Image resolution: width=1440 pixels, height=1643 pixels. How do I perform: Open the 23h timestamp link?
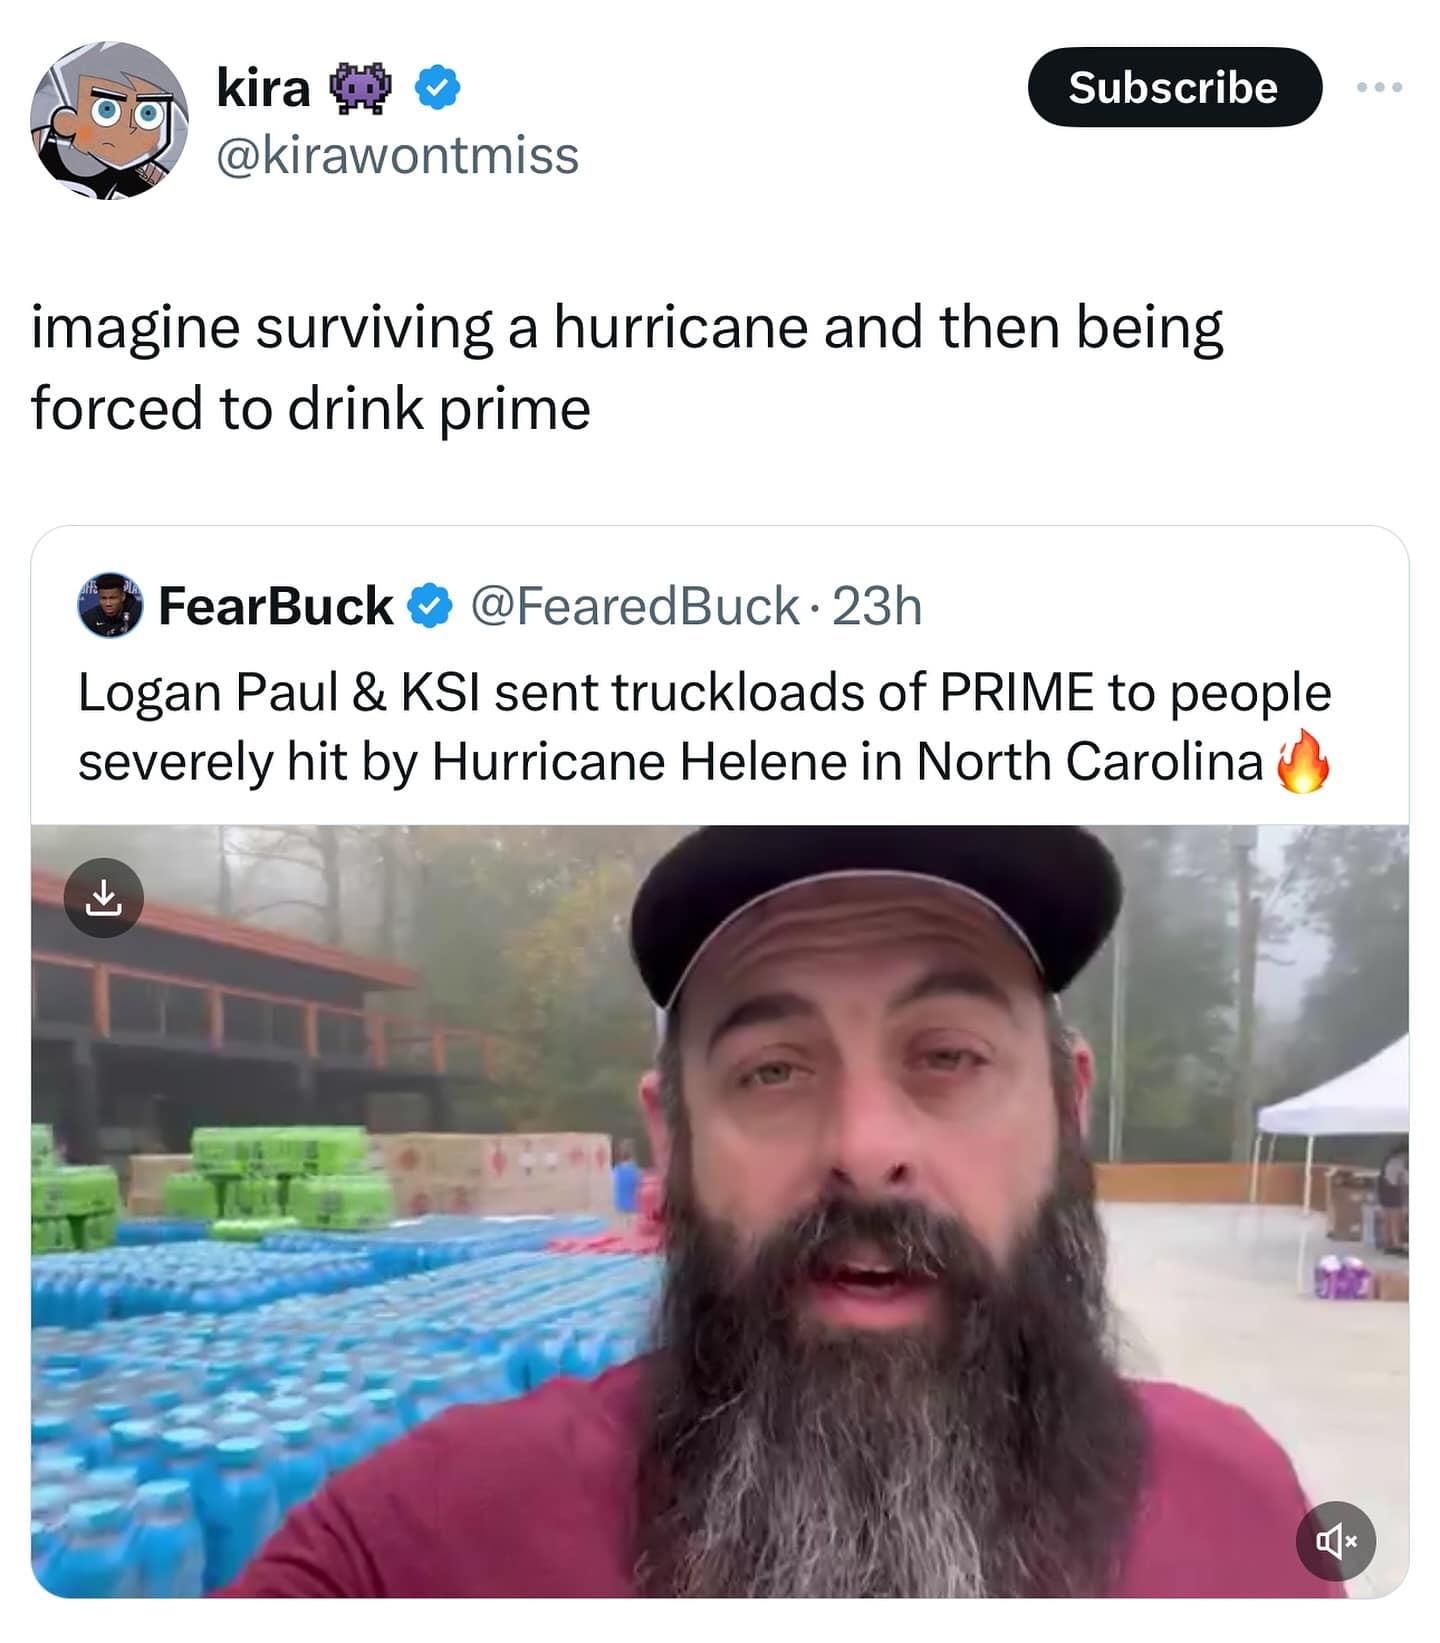coord(876,606)
